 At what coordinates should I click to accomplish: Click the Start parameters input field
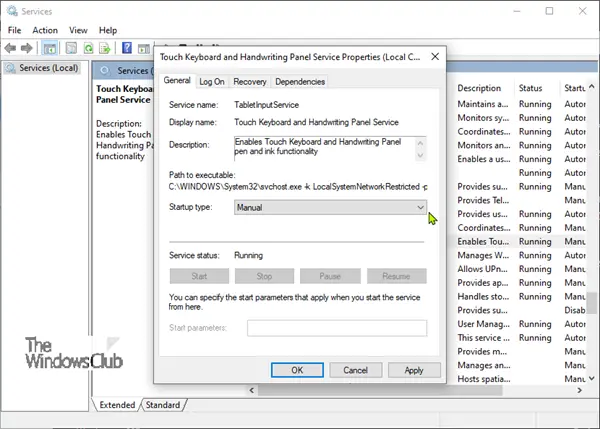pyautogui.click(x=337, y=328)
